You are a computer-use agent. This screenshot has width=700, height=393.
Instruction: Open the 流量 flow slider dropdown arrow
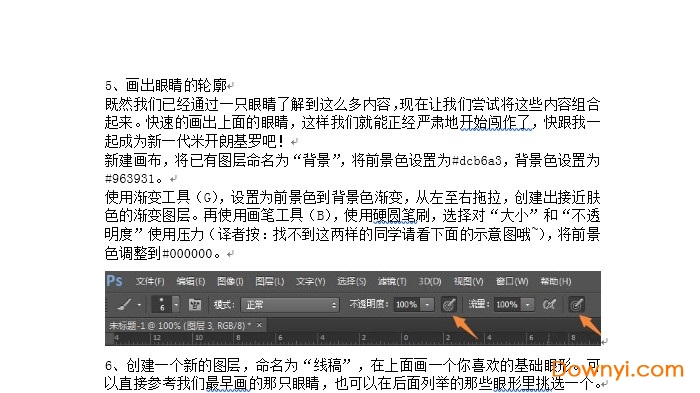pos(528,305)
